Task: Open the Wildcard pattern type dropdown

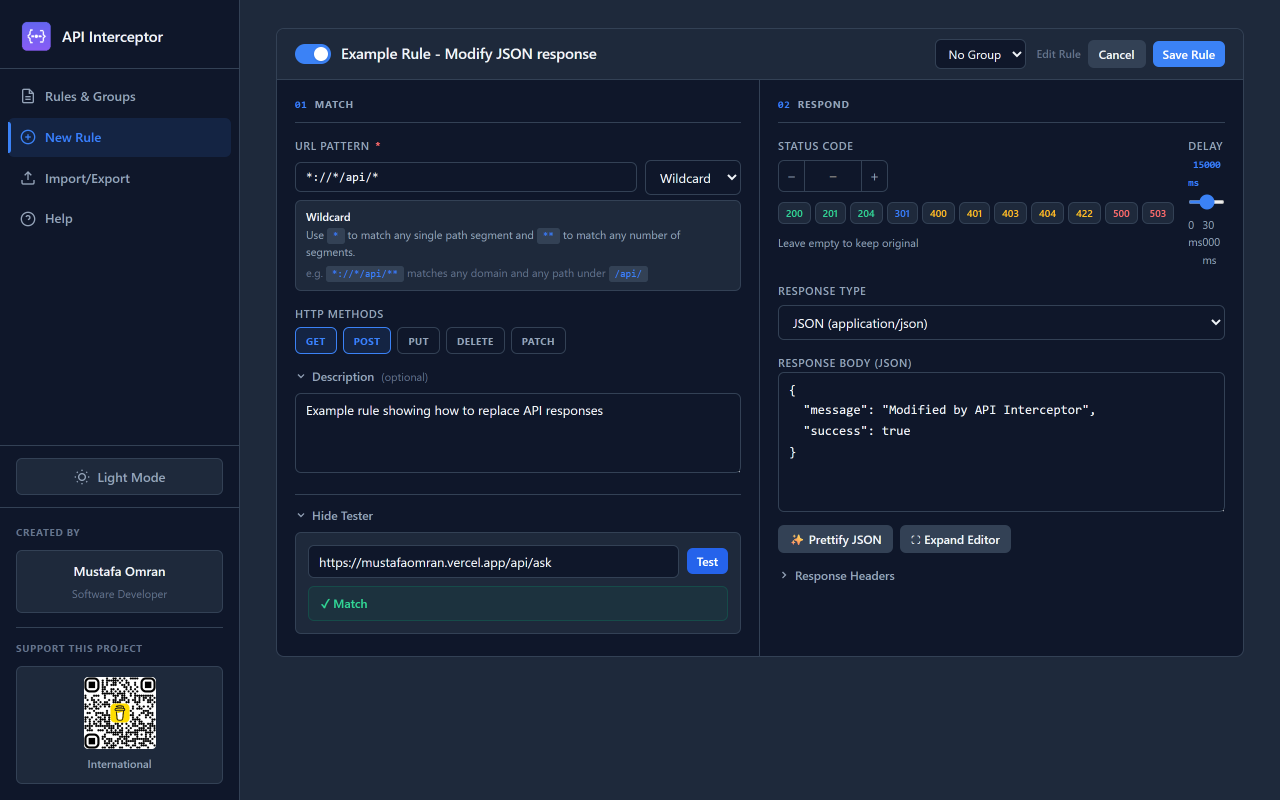Action: tap(693, 177)
